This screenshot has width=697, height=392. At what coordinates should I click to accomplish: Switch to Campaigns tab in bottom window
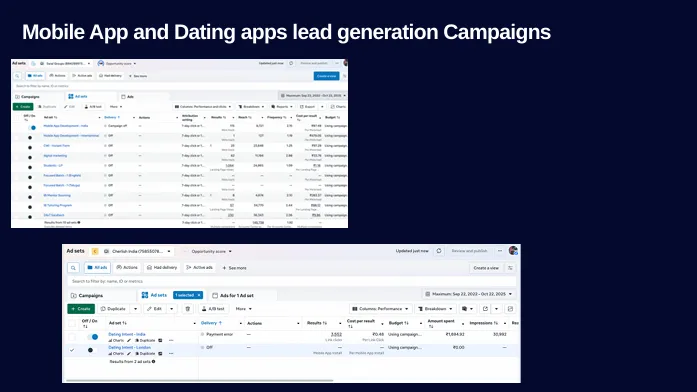[87, 296]
